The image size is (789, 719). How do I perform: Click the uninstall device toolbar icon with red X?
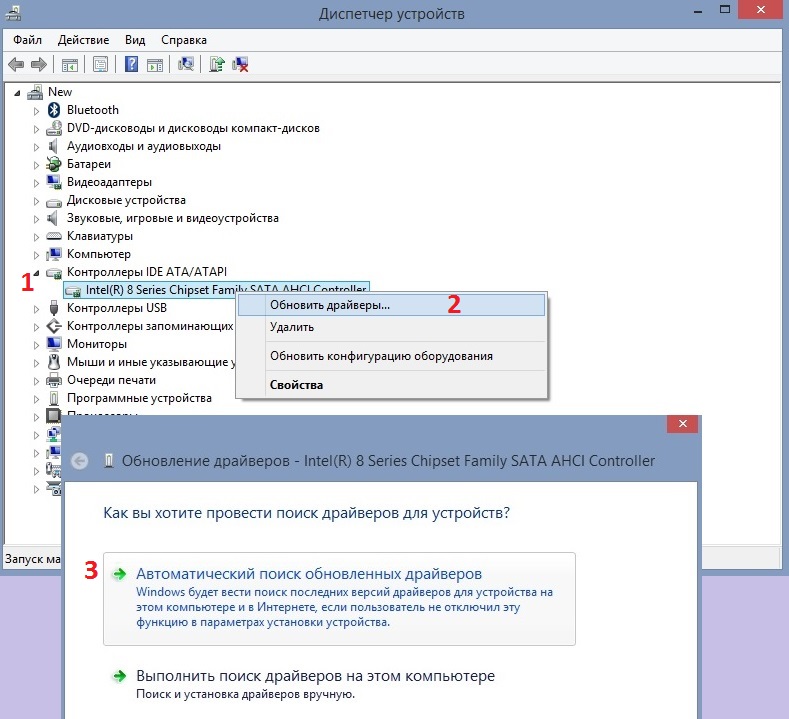(x=240, y=64)
